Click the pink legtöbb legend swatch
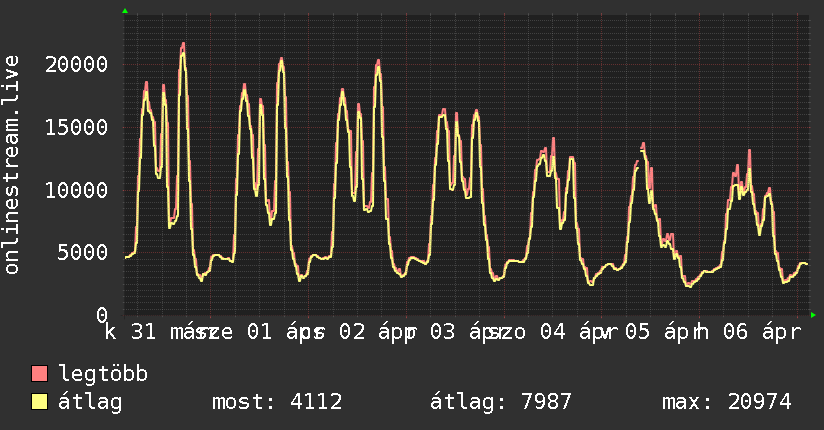 (x=39, y=373)
